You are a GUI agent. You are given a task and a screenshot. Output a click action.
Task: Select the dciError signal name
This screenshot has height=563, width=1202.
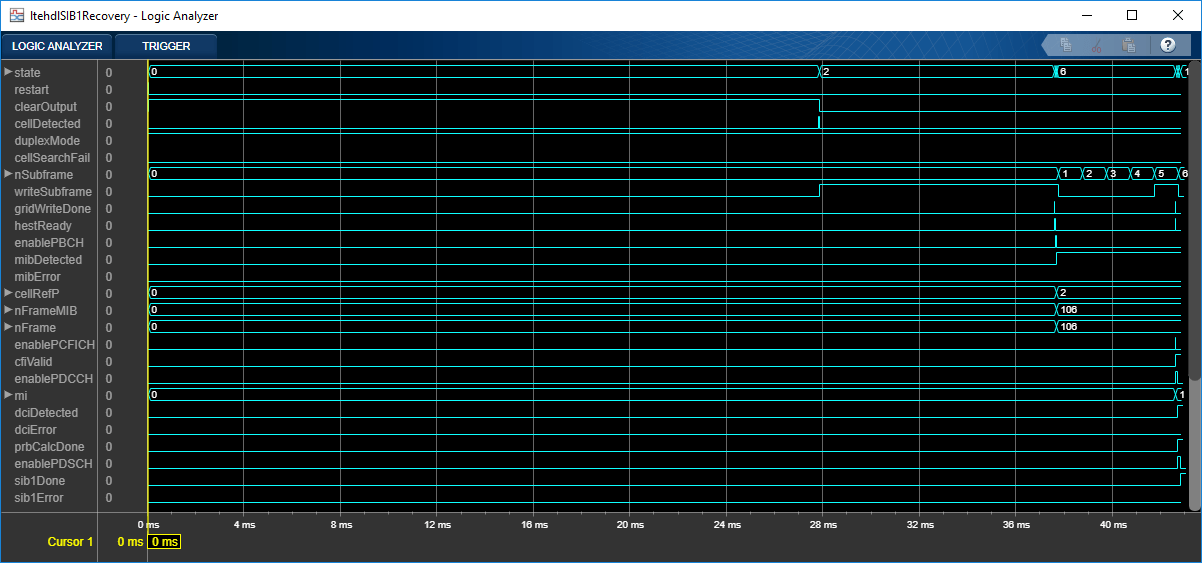[x=35, y=430]
